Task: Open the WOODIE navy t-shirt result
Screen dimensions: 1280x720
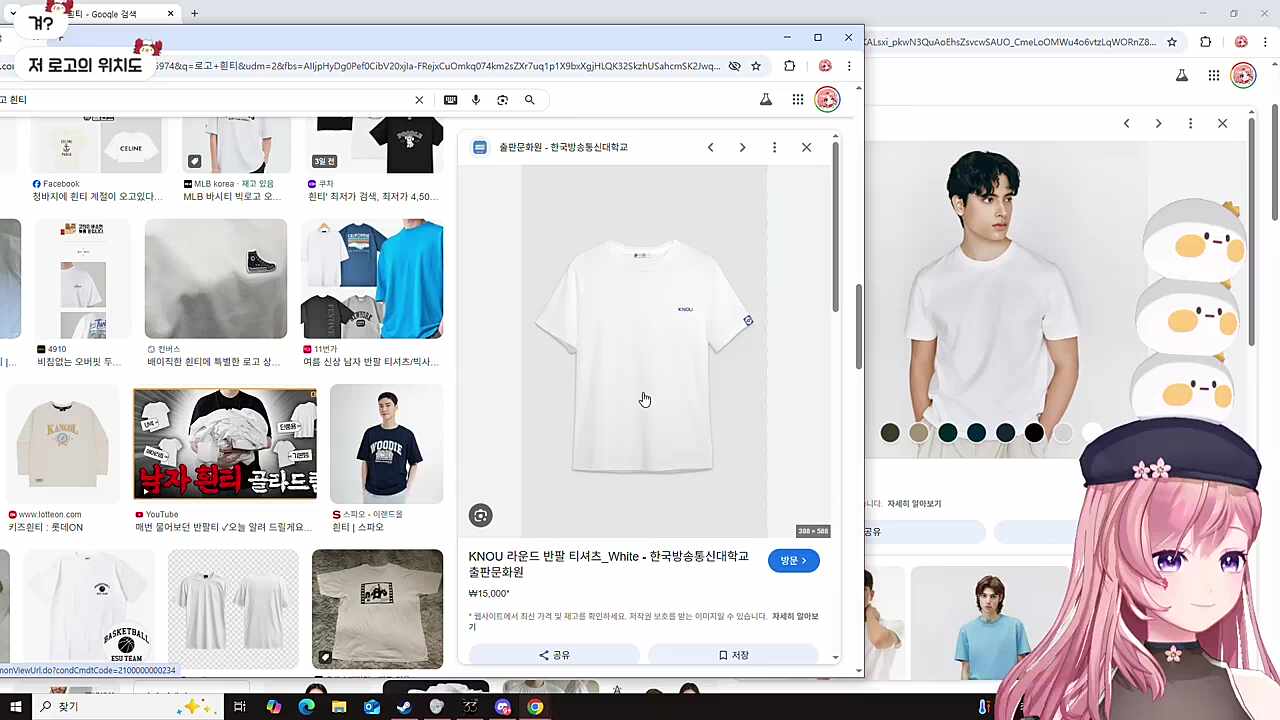Action: pyautogui.click(x=386, y=444)
